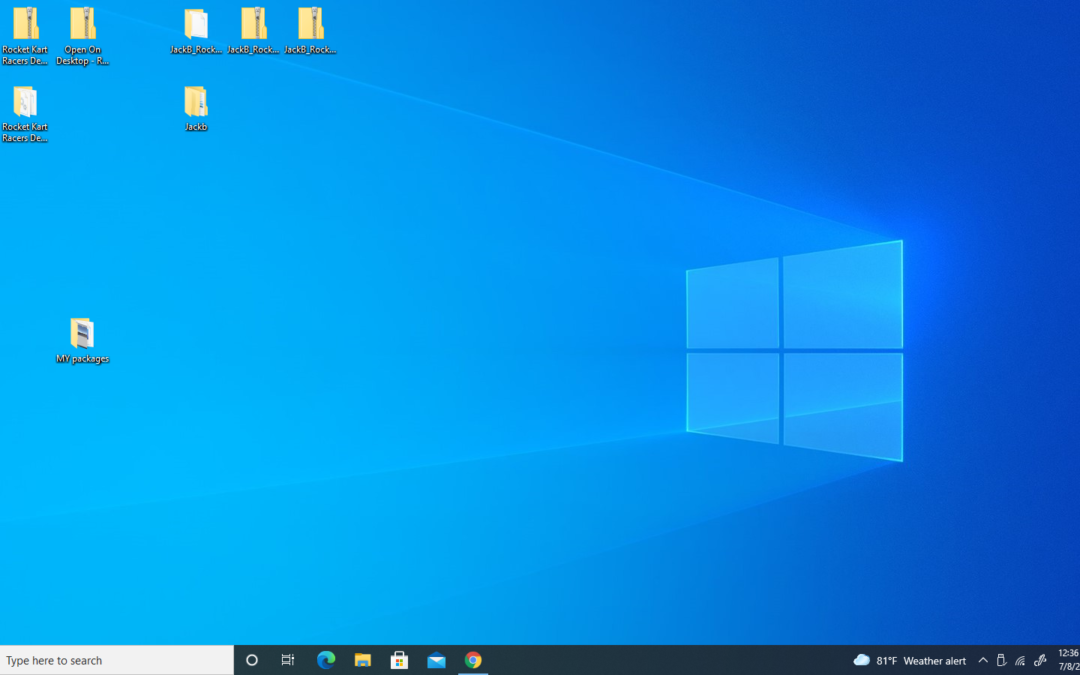Open Cortana from the taskbar circle icon
This screenshot has height=675, width=1080.
click(252, 661)
